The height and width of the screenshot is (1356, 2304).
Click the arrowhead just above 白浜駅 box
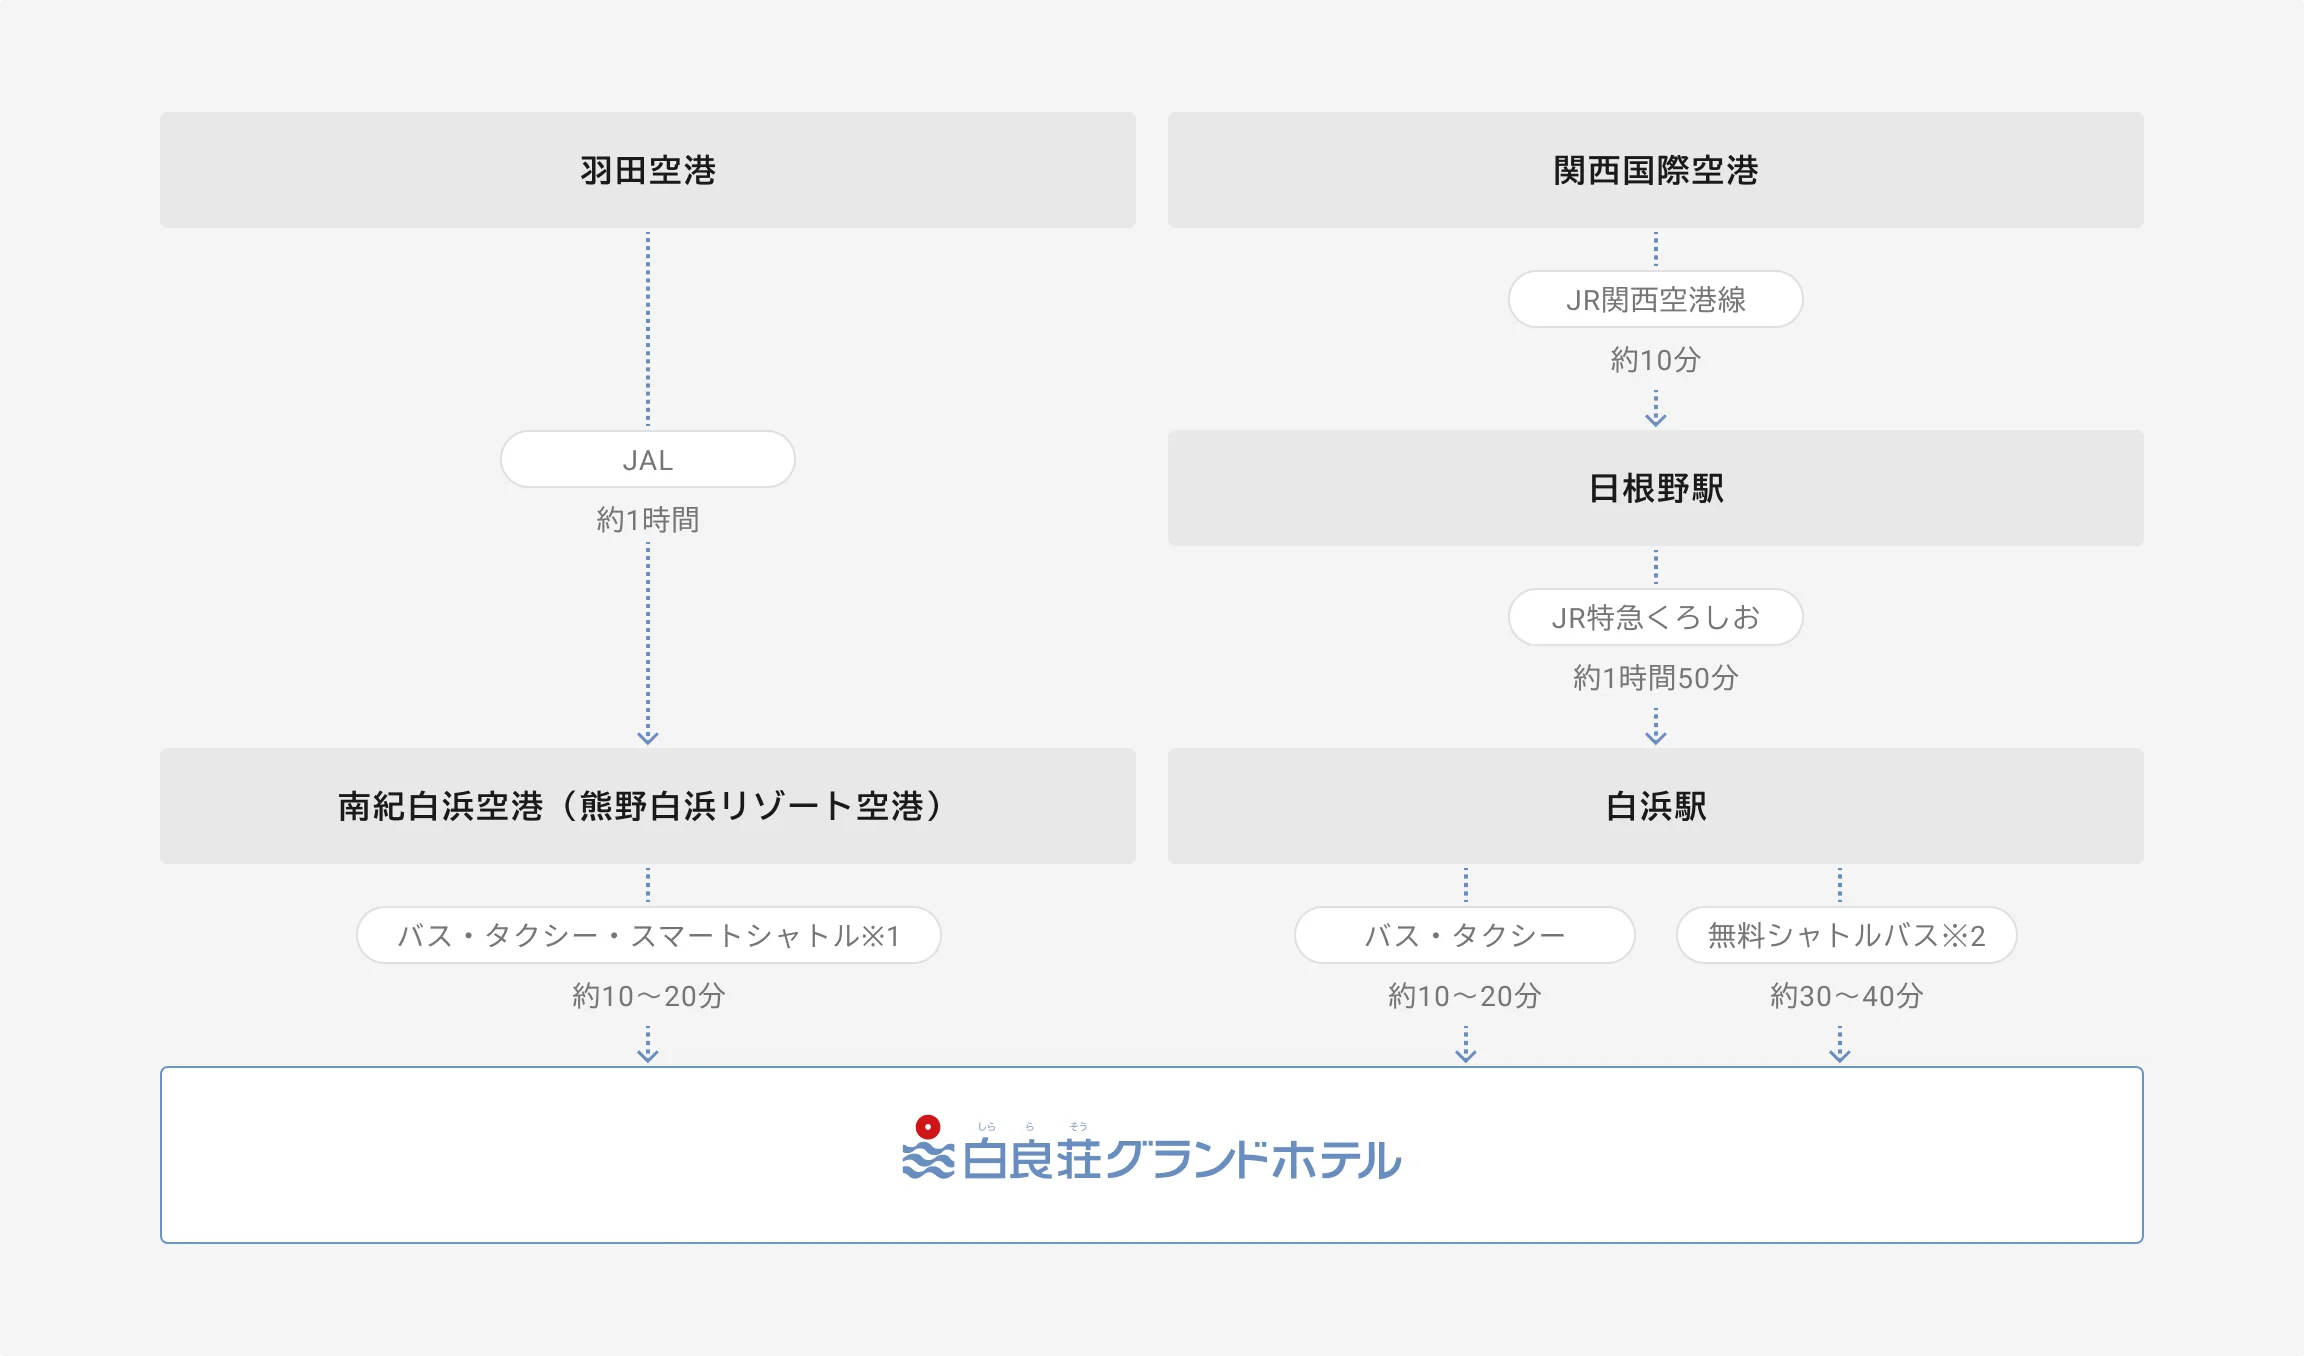[x=1656, y=738]
